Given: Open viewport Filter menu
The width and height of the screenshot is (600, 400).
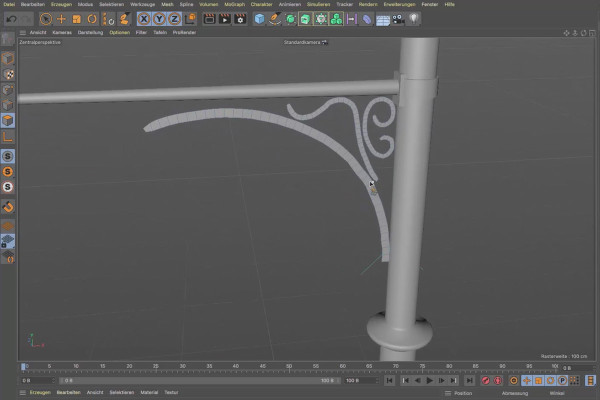Looking at the screenshot, I should (x=141, y=33).
